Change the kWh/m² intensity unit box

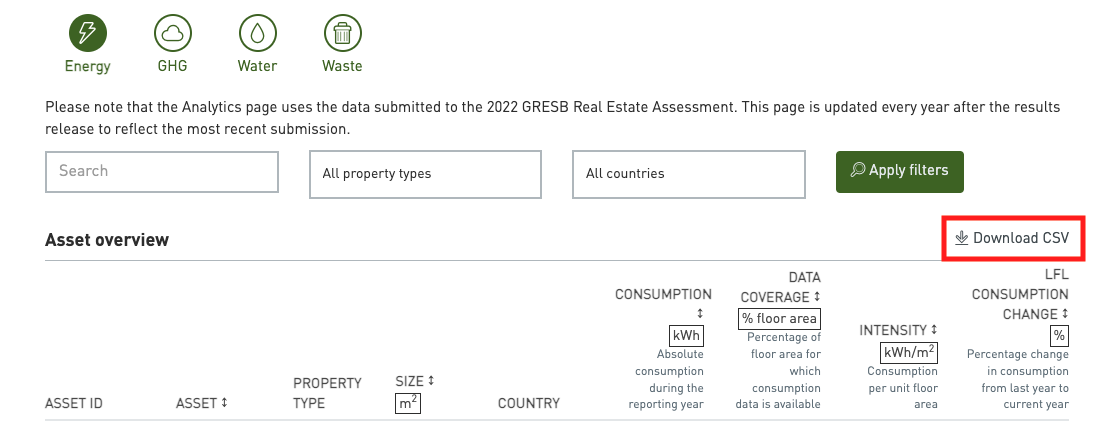[908, 352]
